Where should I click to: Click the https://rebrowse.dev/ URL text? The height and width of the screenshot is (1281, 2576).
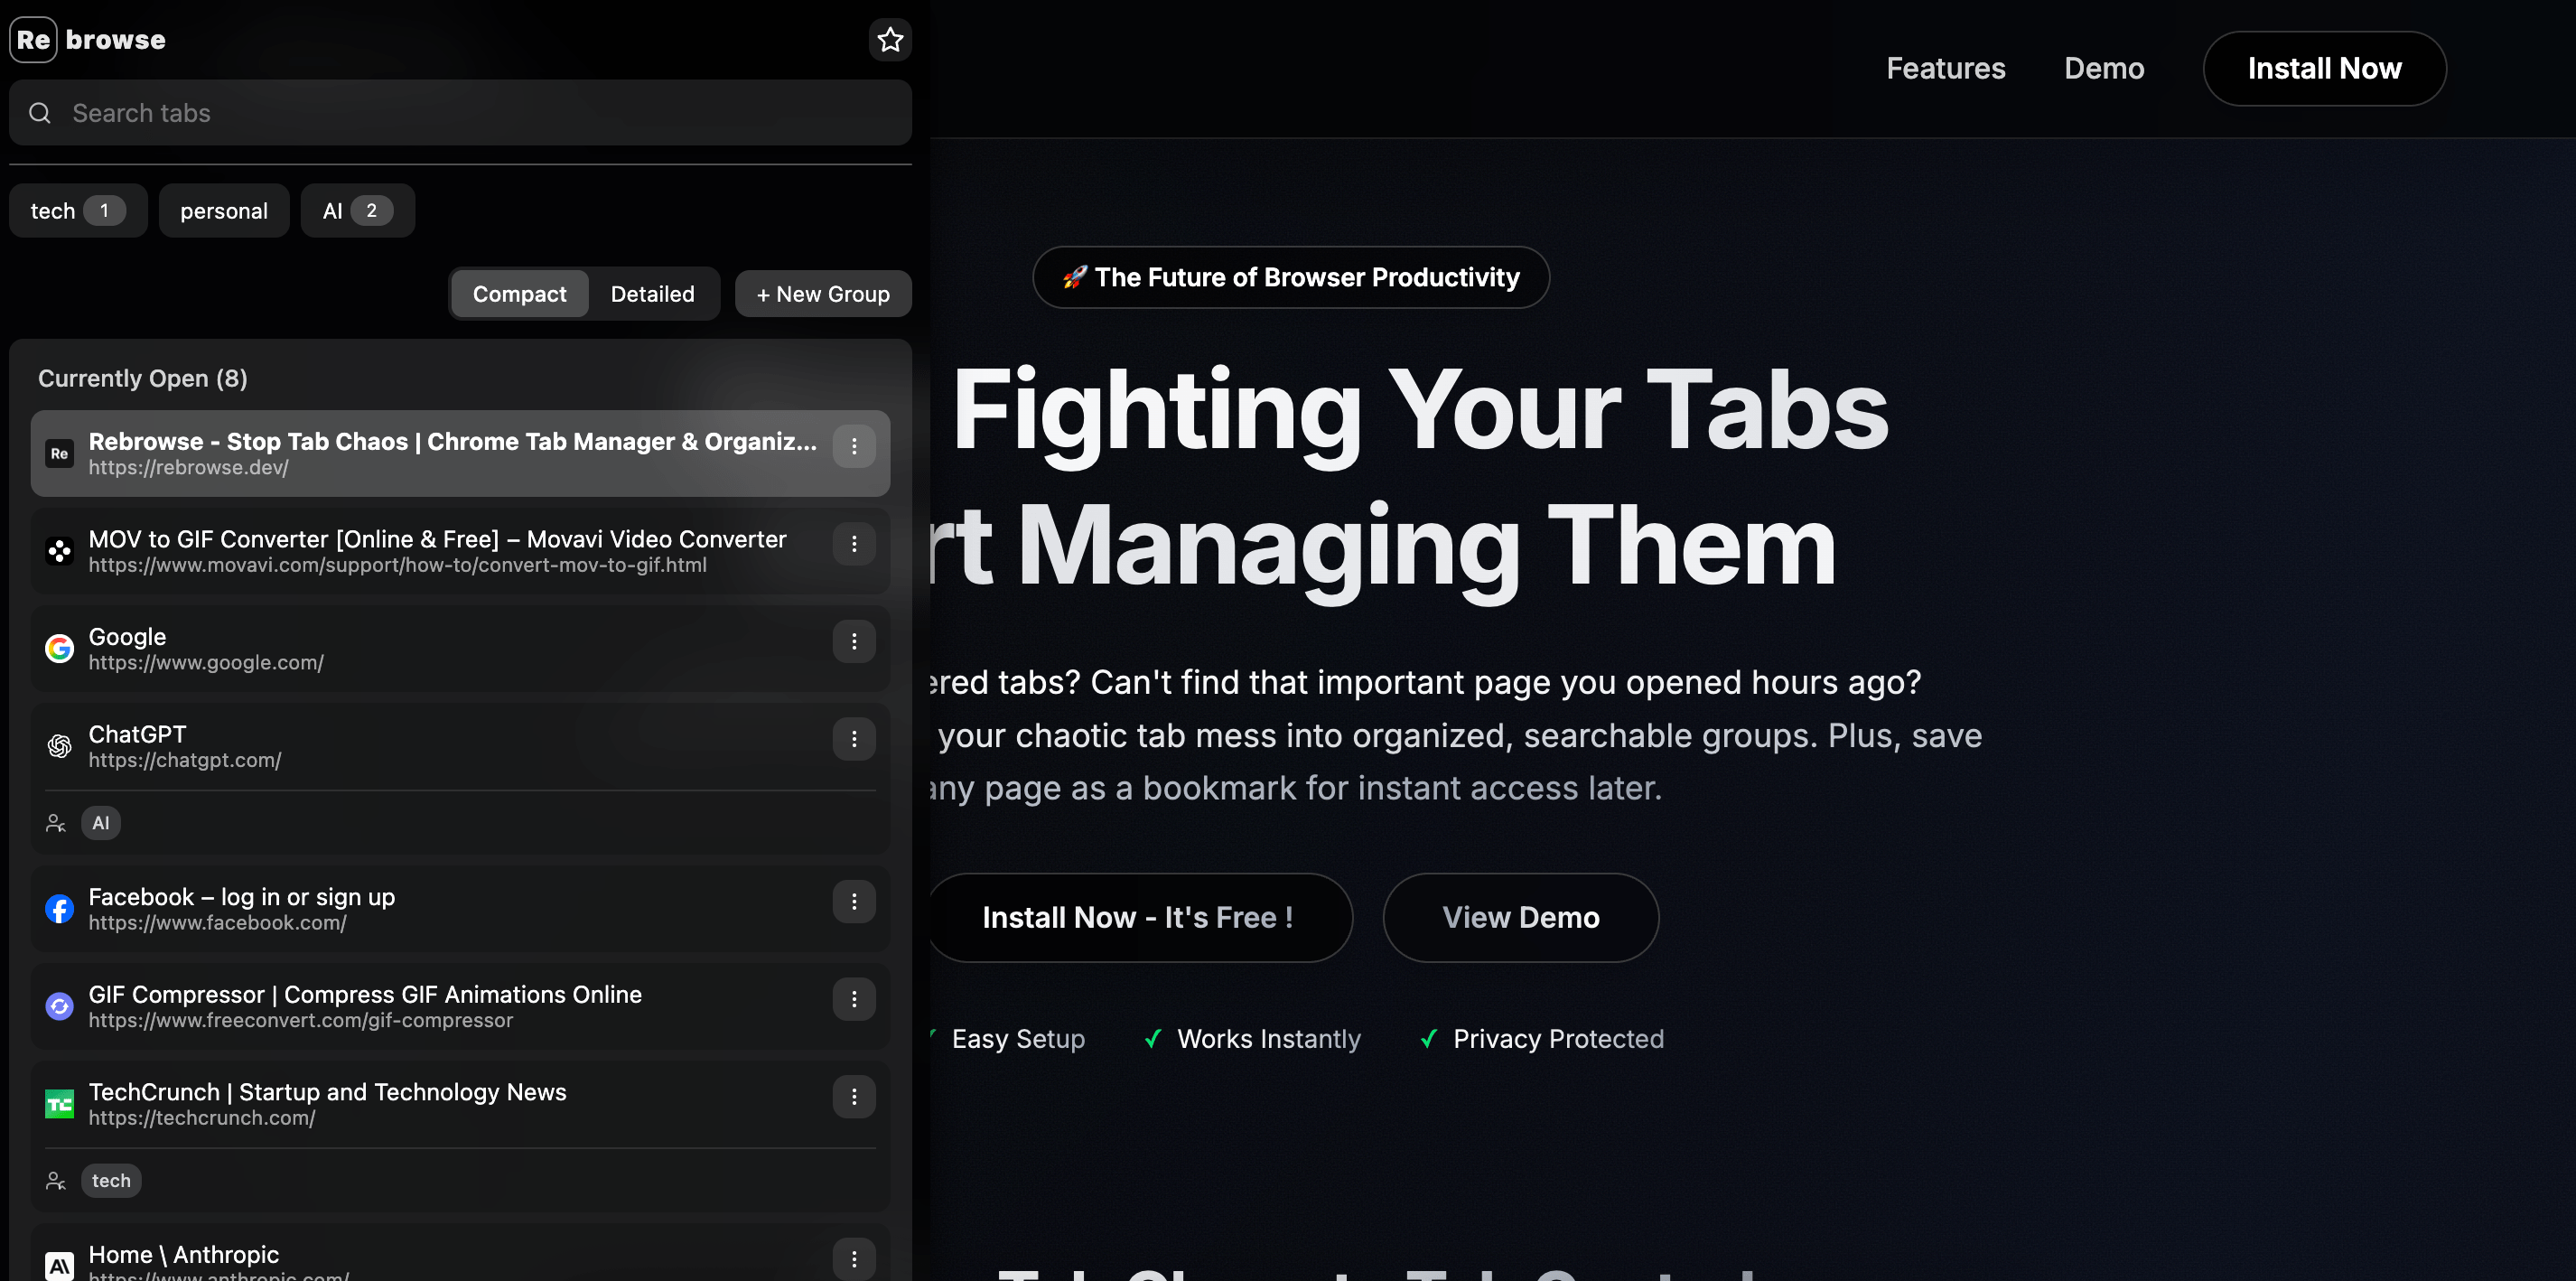pos(188,468)
